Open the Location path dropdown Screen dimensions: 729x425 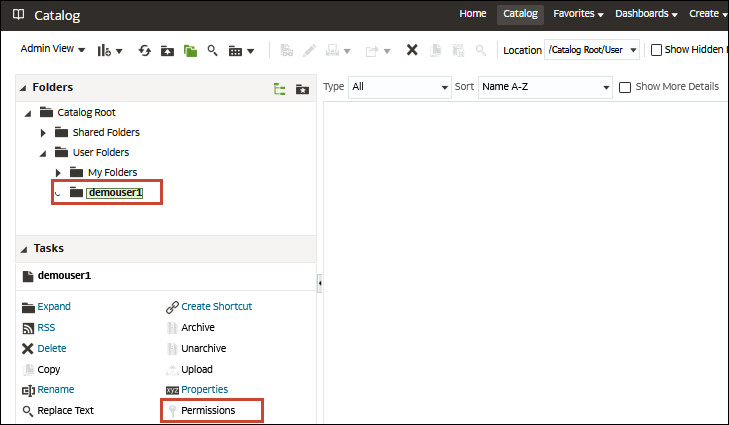(x=592, y=50)
